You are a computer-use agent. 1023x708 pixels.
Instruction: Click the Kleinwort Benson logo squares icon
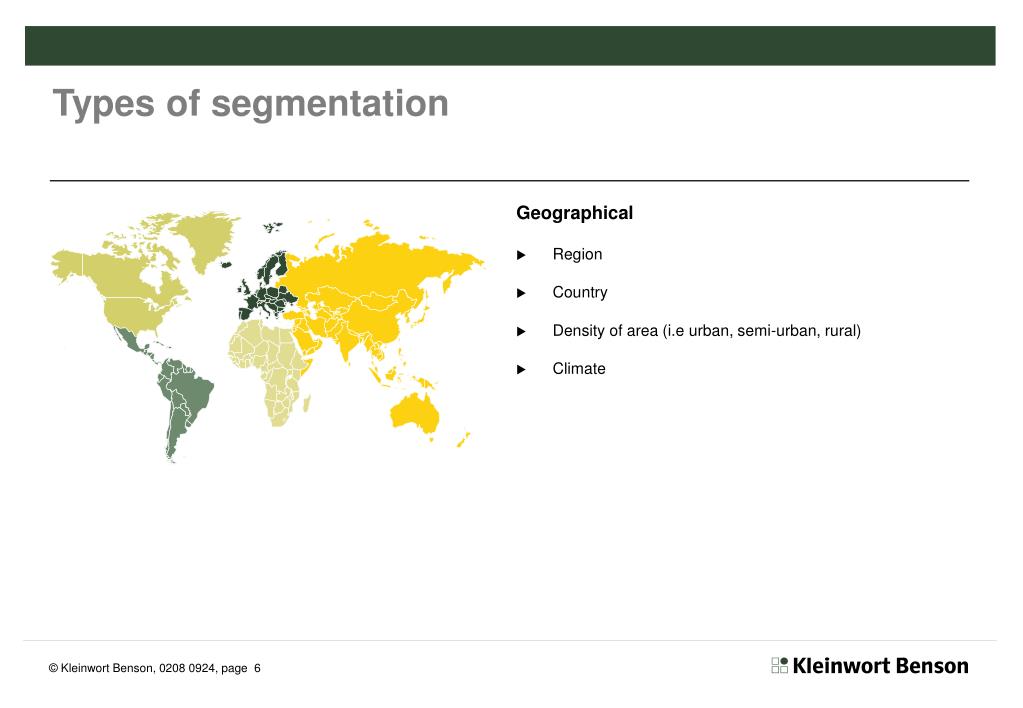[780, 665]
